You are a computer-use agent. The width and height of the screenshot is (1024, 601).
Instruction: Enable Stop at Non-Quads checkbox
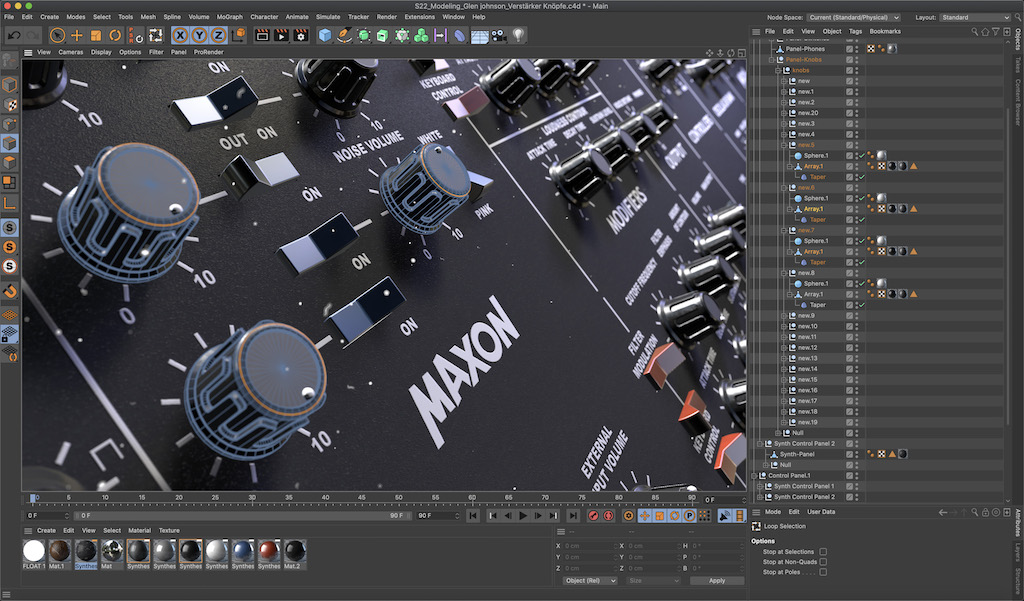pos(823,562)
